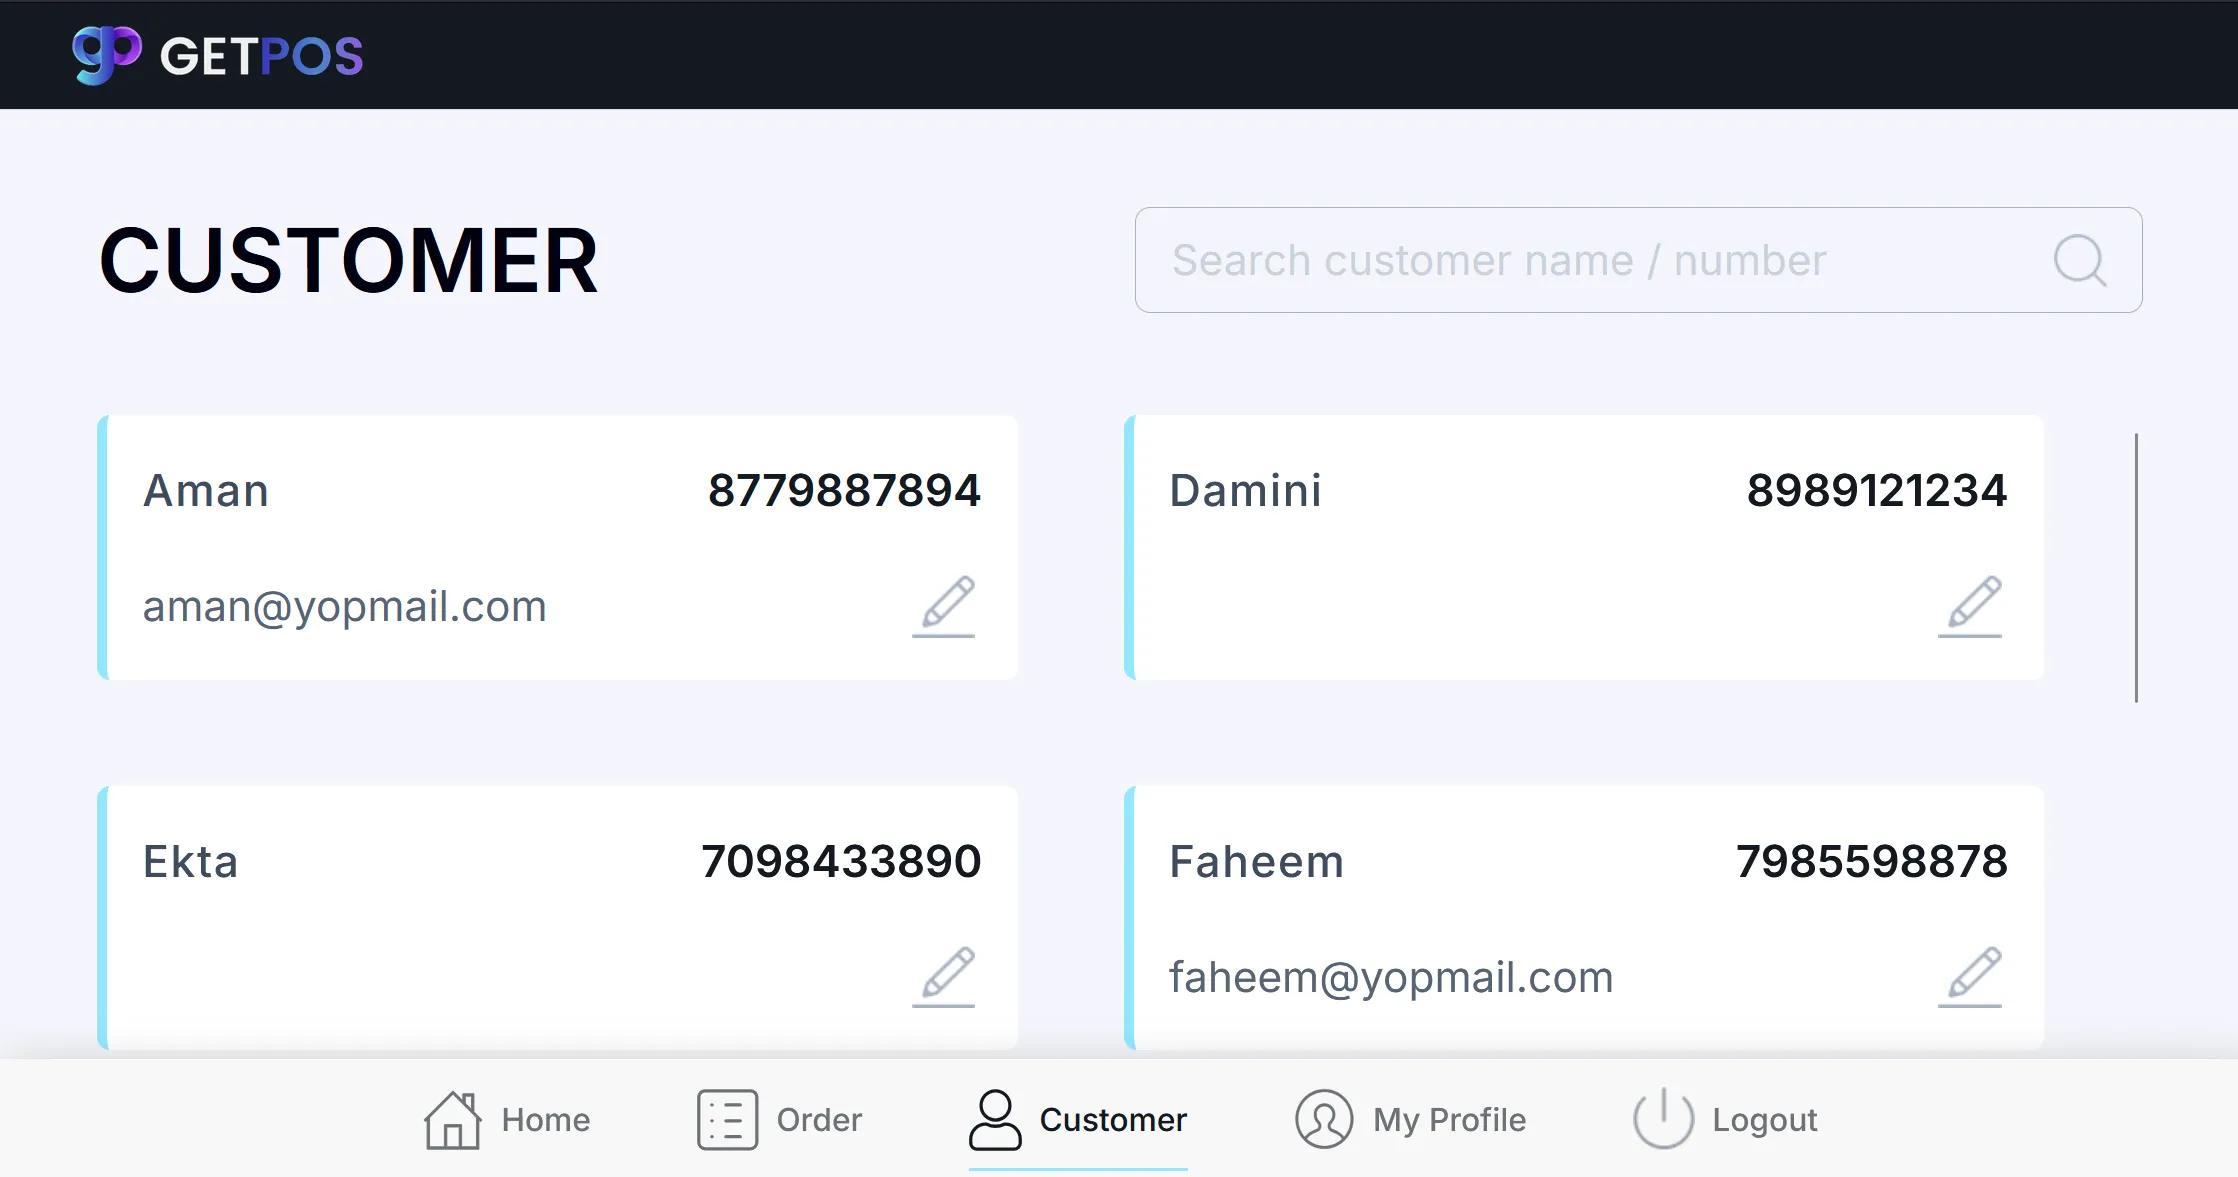The height and width of the screenshot is (1177, 2238).
Task: Click the My Profile avatar icon
Action: [1324, 1119]
